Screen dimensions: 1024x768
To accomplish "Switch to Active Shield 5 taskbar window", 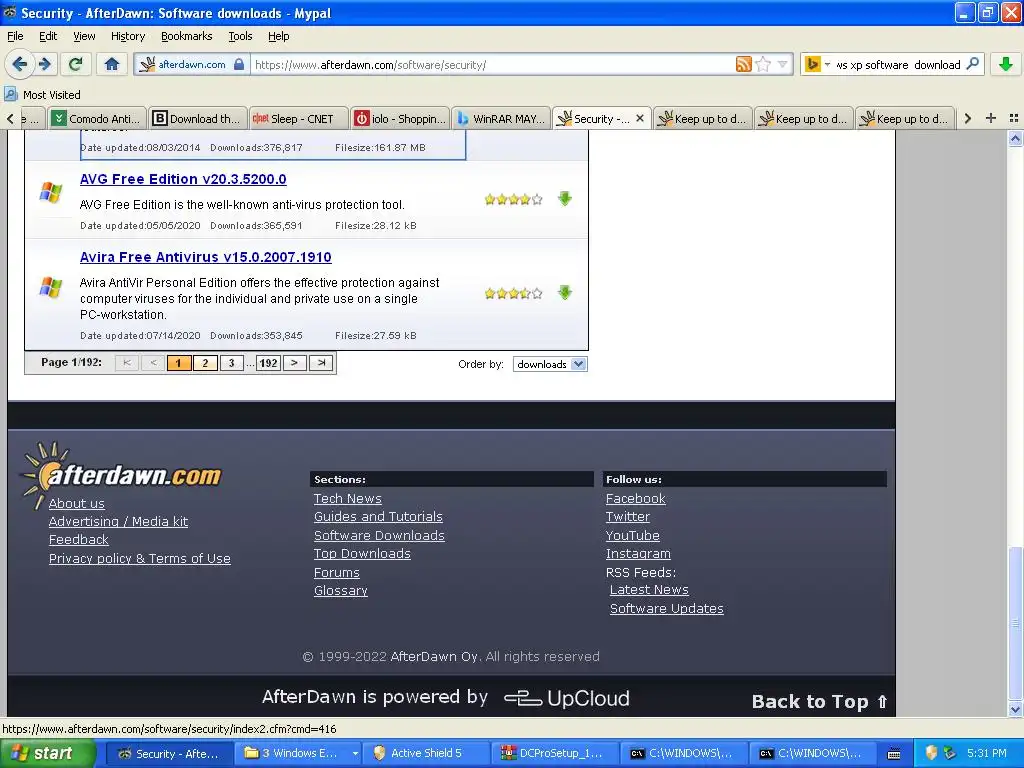I will click(426, 753).
